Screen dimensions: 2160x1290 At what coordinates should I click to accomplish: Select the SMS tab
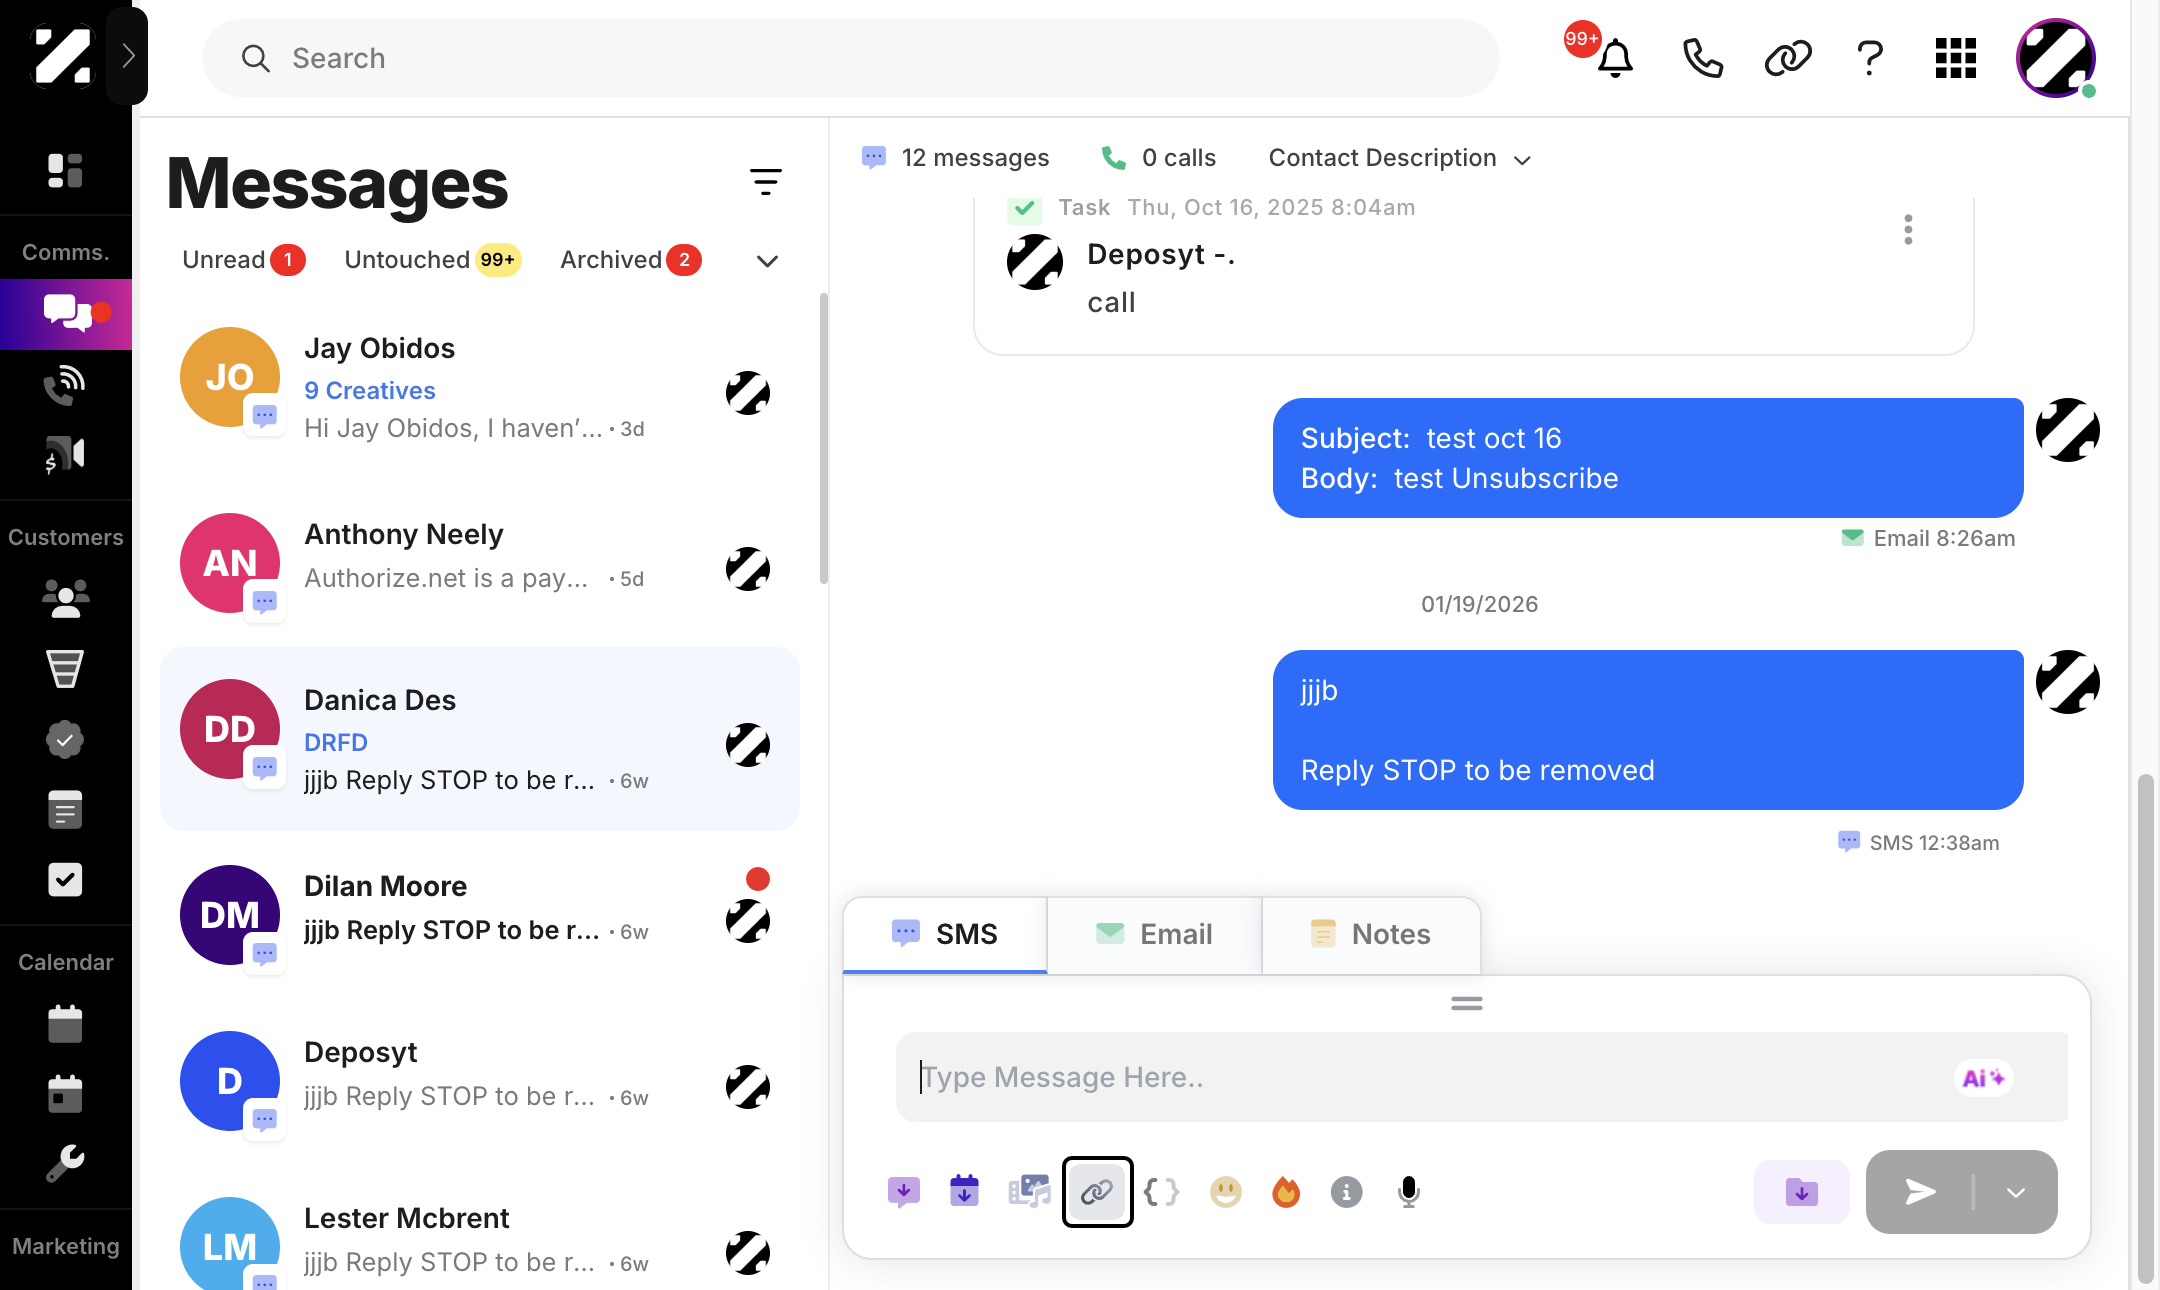pyautogui.click(x=945, y=934)
